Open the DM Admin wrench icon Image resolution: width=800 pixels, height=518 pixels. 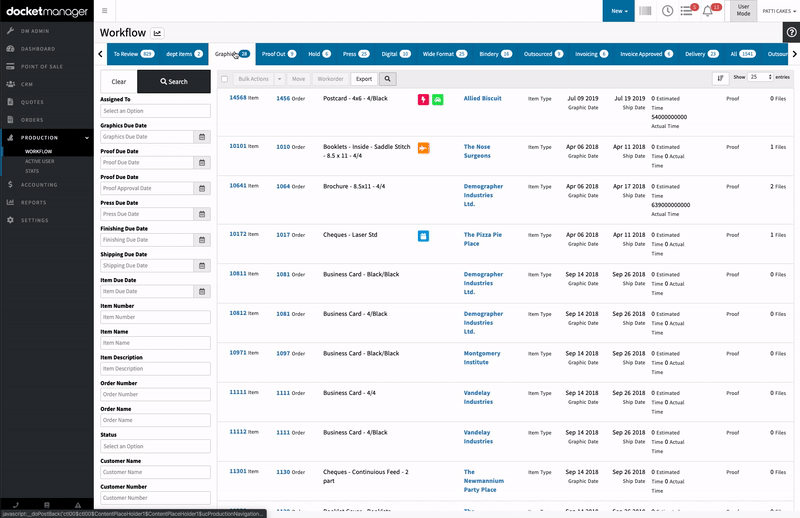10,31
